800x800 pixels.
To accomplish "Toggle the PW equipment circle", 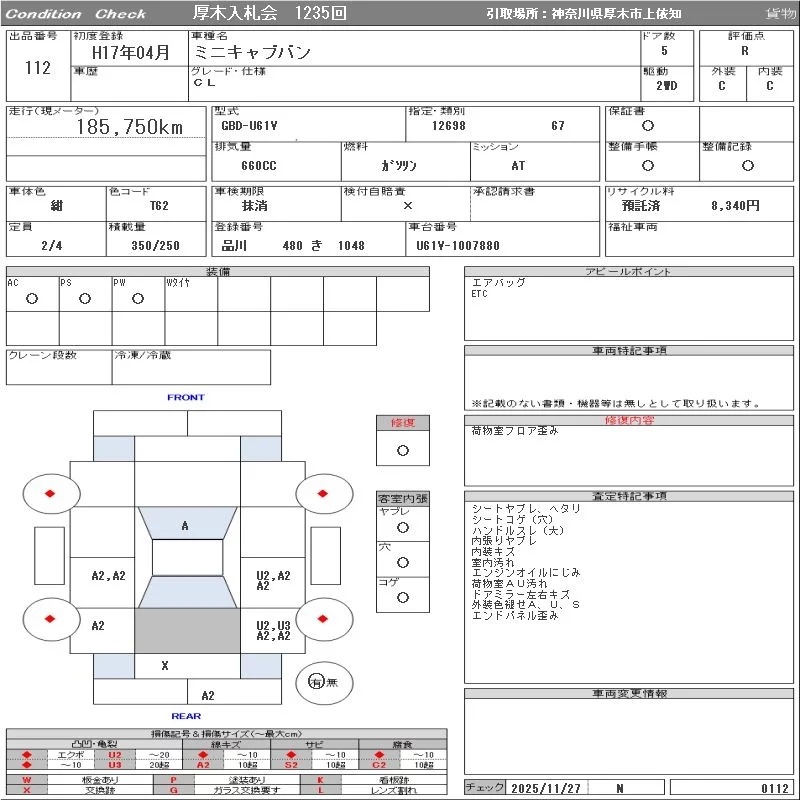I will [138, 298].
